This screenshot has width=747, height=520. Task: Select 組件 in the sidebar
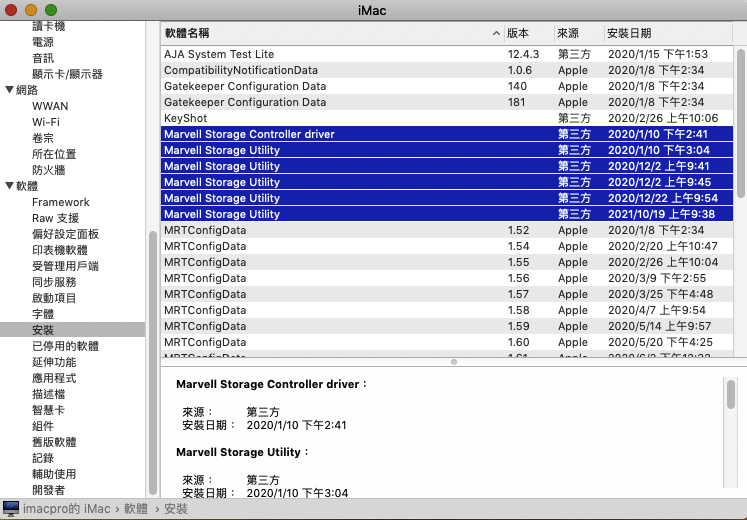(43, 426)
